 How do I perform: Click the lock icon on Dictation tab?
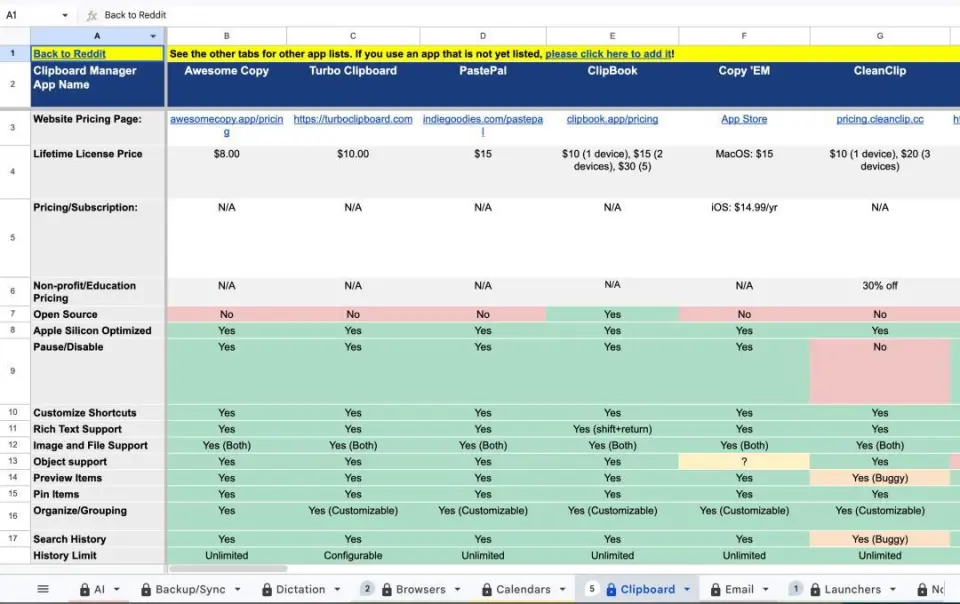[266, 589]
